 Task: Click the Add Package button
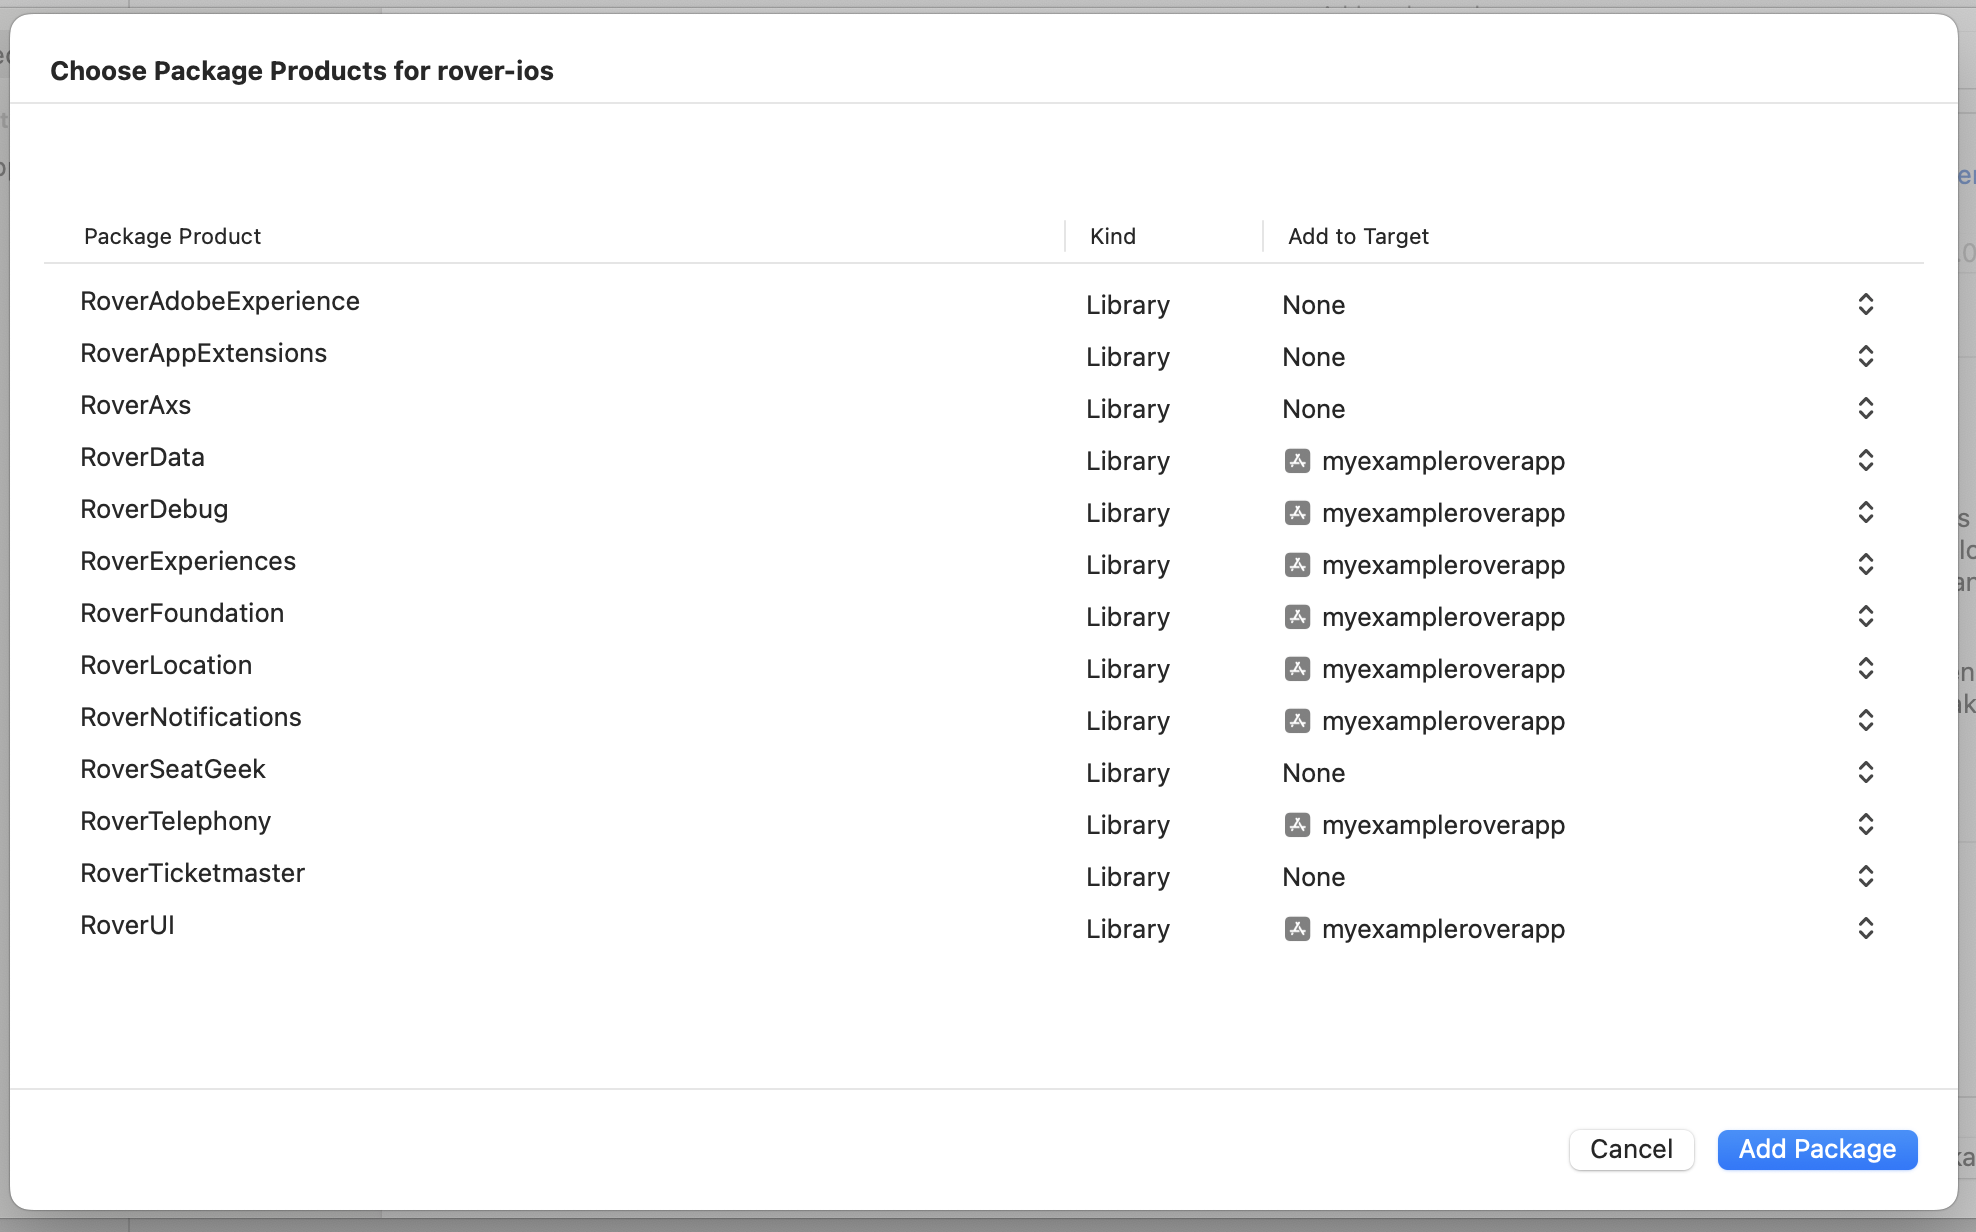coord(1817,1149)
